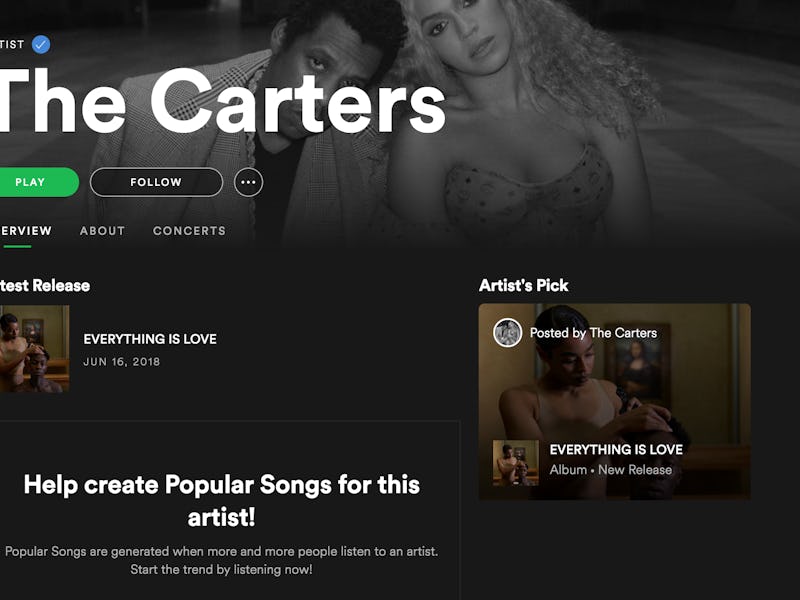
Task: Open Latest Release album cover thumbnail
Action: [x=34, y=348]
